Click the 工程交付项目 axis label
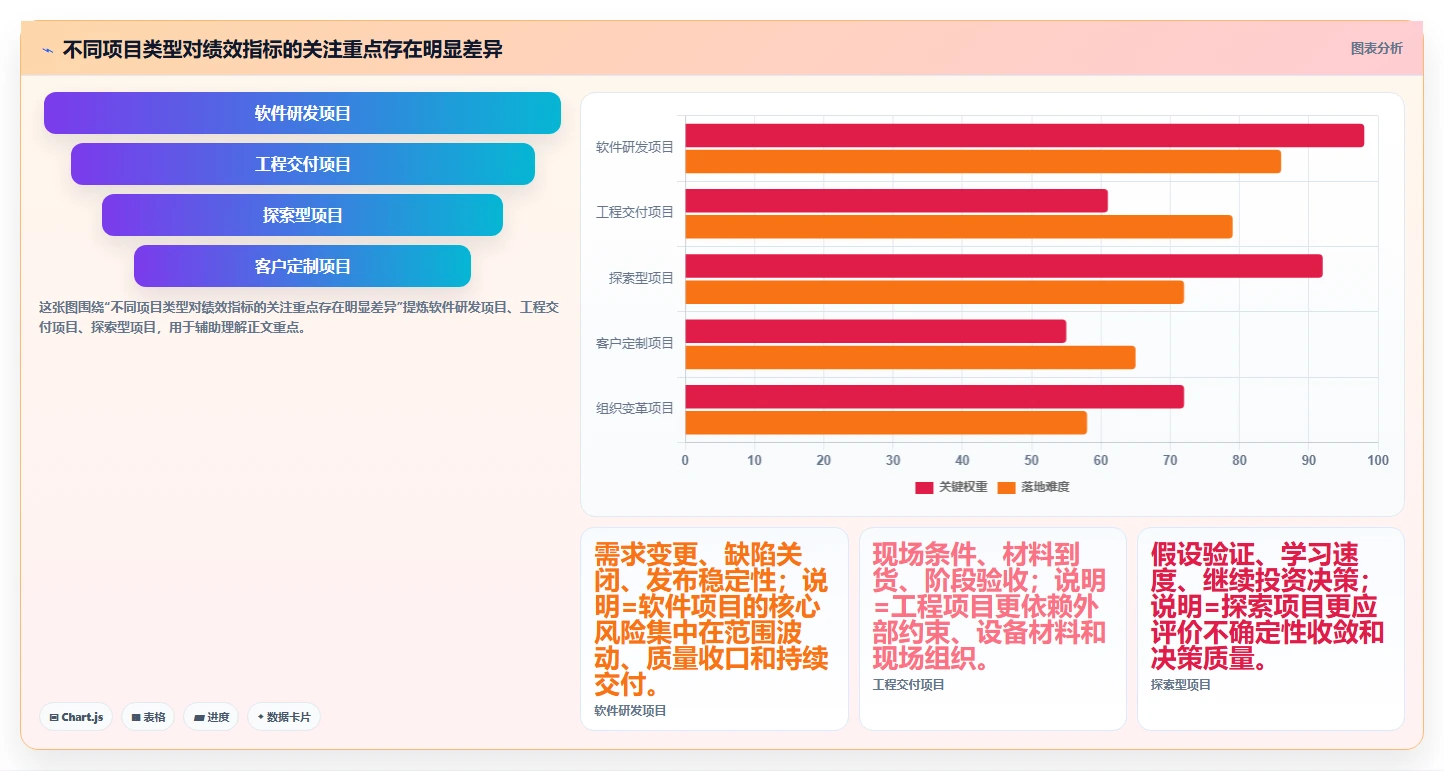The image size is (1444, 771). click(x=635, y=212)
